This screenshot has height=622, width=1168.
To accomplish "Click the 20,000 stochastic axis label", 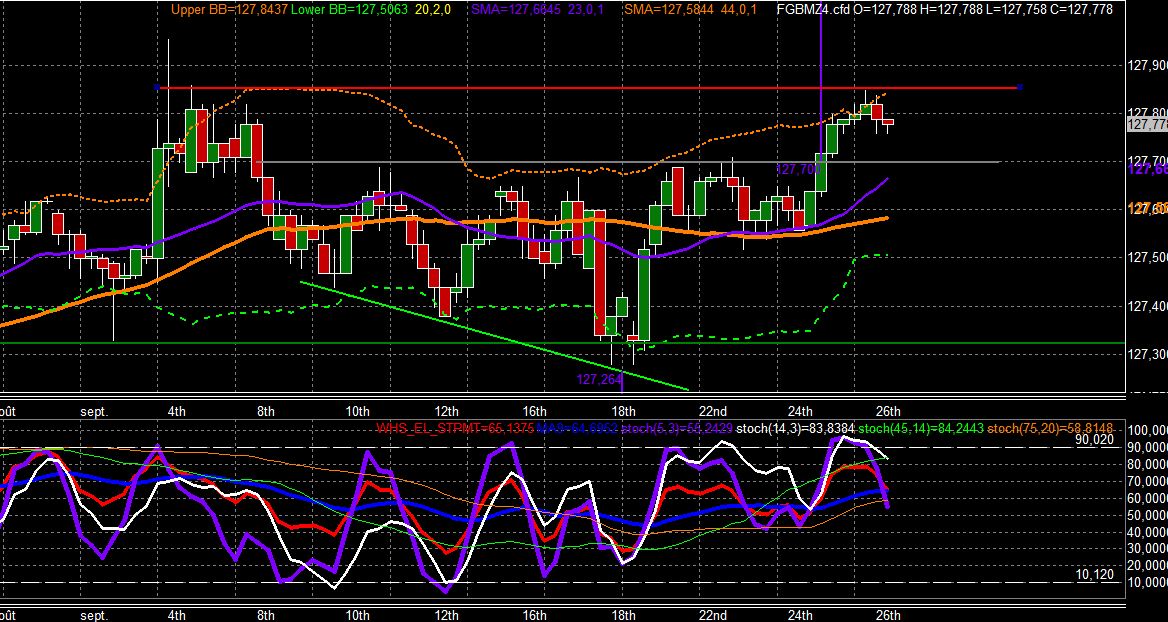I will tap(1148, 565).
